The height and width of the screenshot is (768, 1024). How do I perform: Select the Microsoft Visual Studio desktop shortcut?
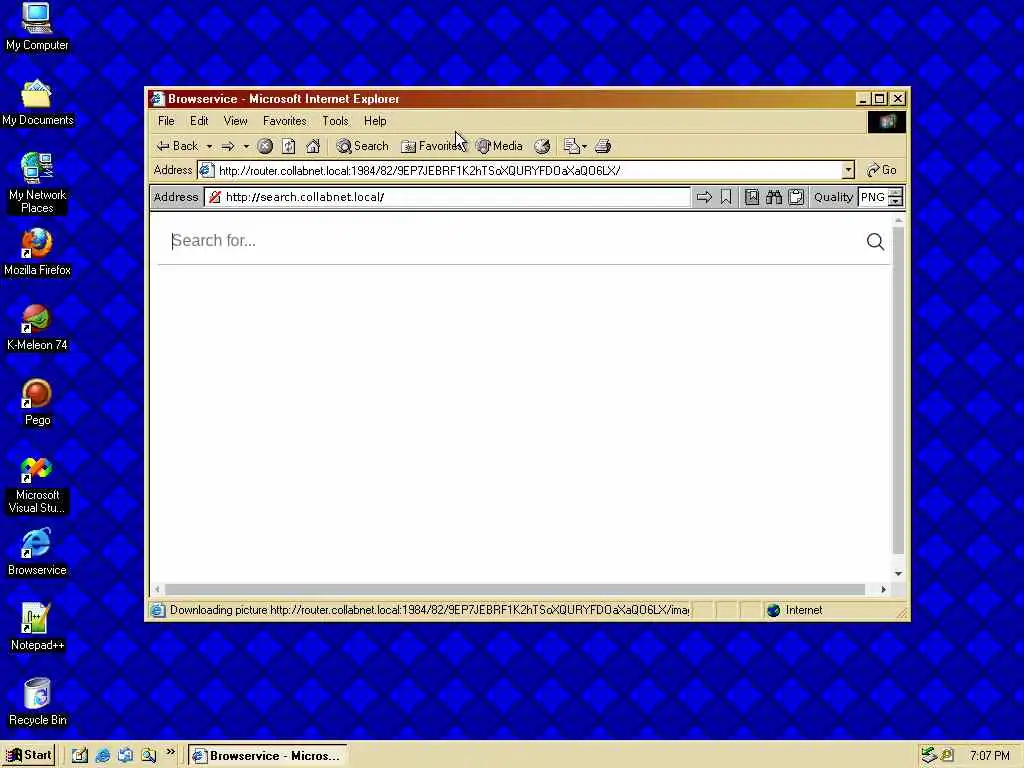click(37, 485)
